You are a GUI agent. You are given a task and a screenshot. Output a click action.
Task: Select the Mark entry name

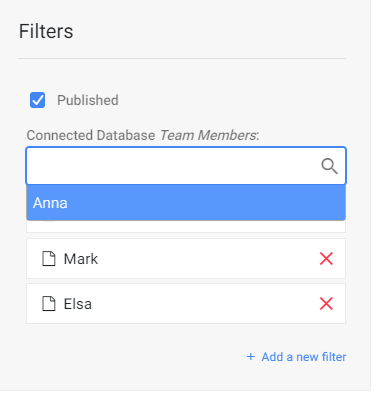(x=81, y=259)
